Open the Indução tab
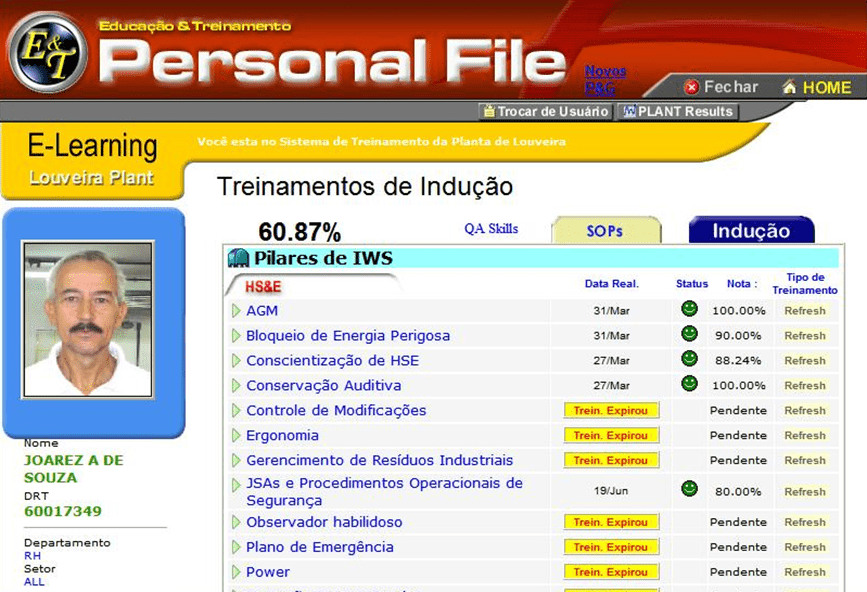Viewport: 867px width, 592px height. [751, 231]
